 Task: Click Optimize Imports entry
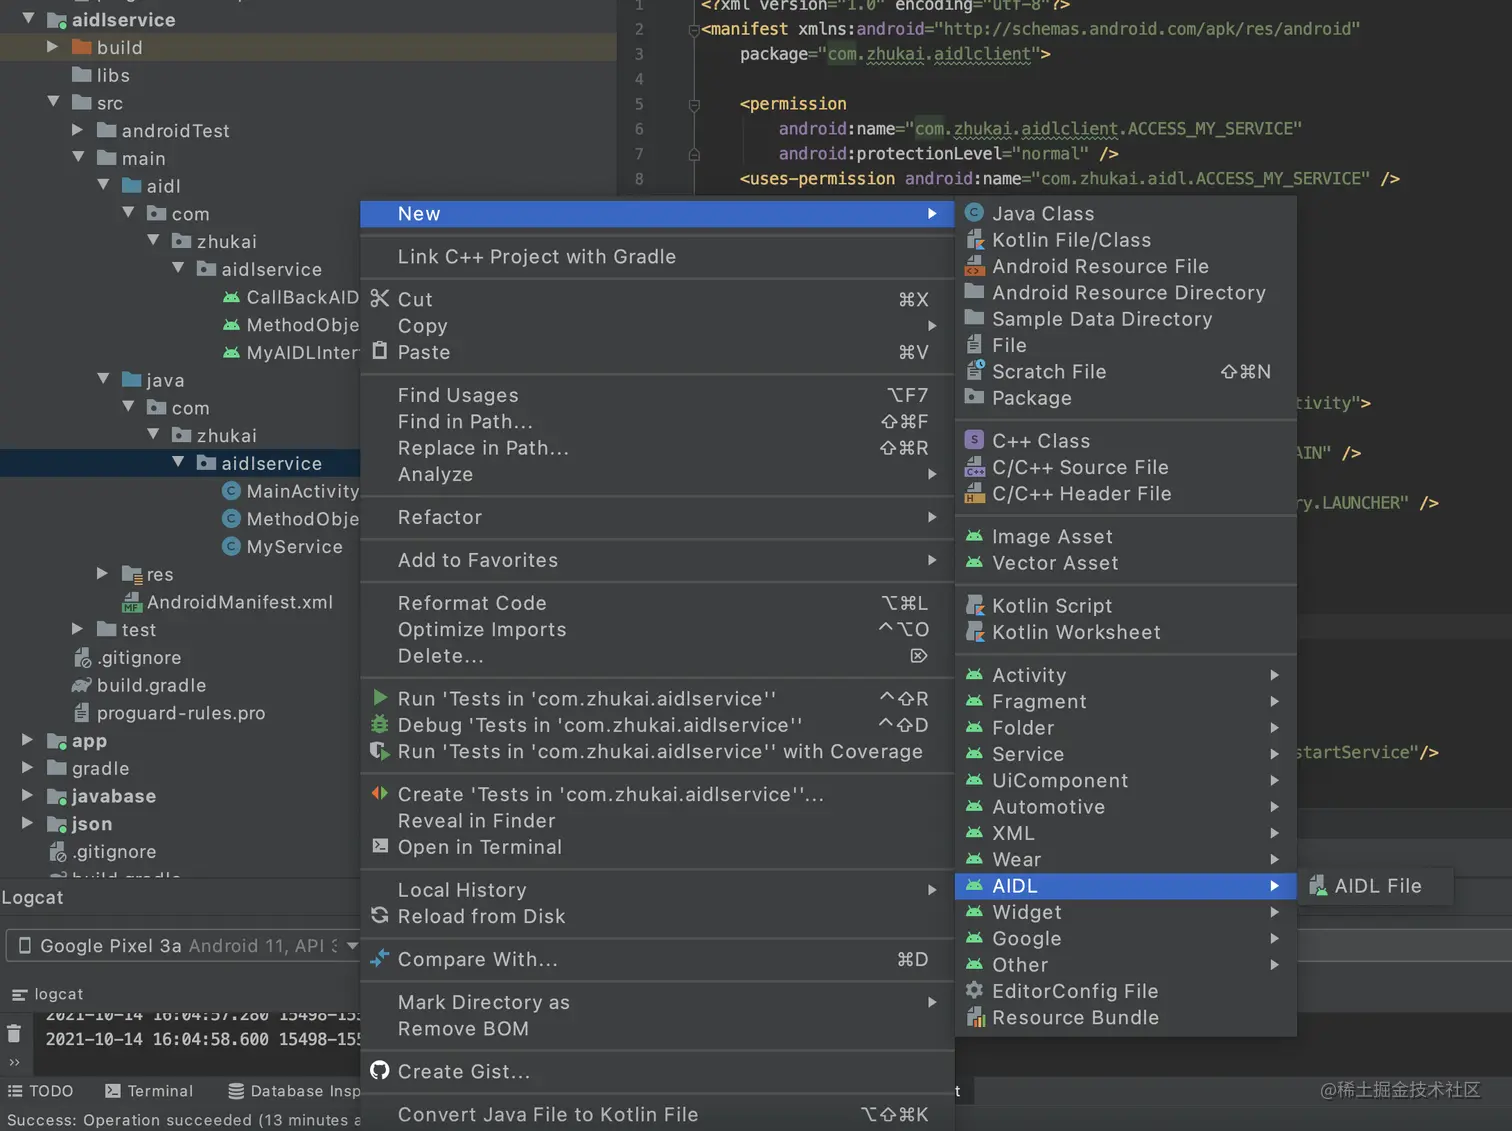[656, 629]
